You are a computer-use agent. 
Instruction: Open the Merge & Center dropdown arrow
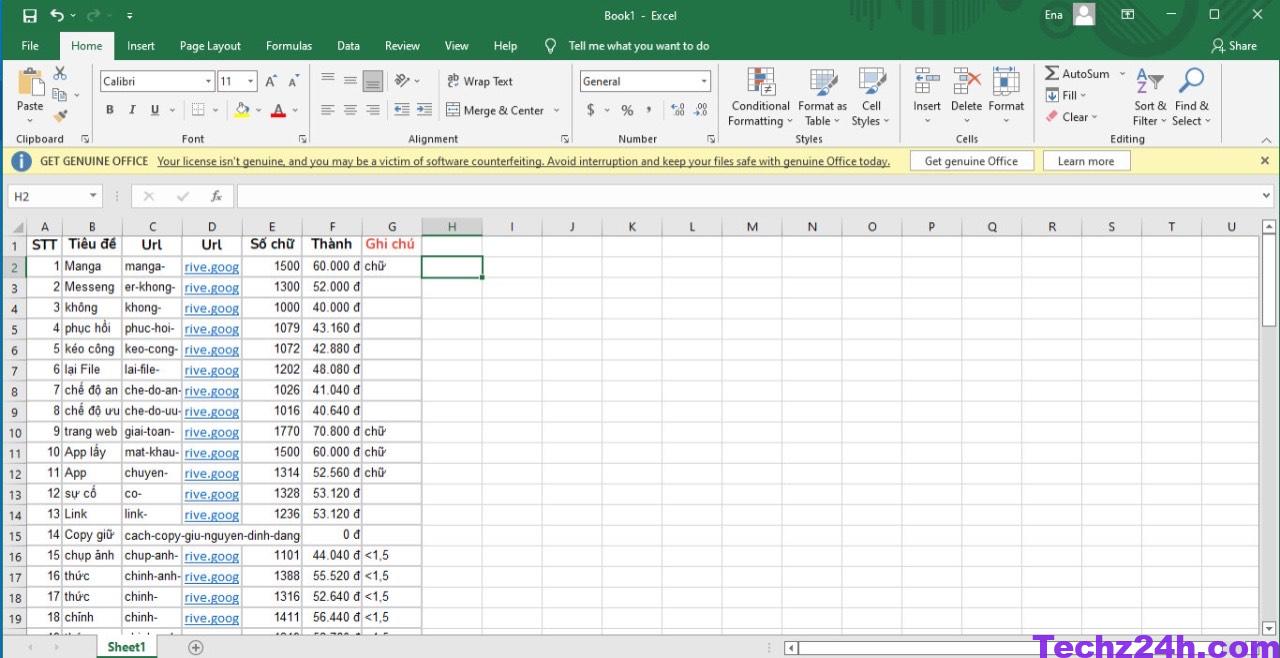557,110
